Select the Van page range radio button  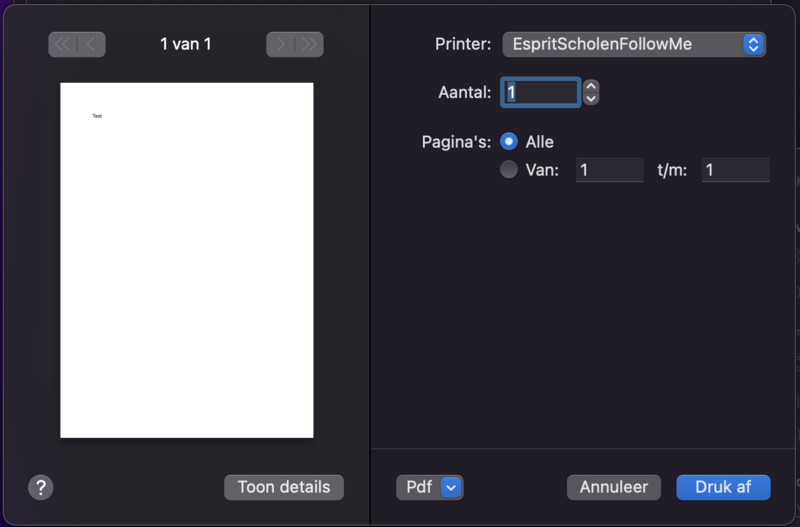(x=509, y=170)
